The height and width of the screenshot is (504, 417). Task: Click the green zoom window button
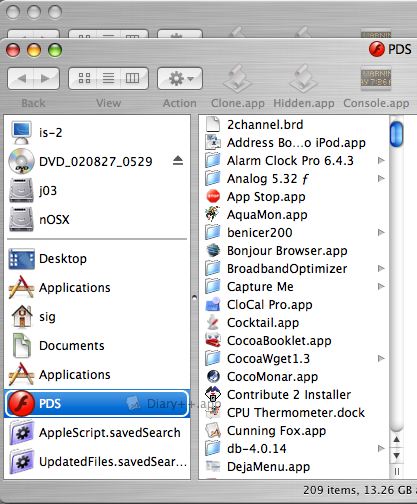click(55, 50)
